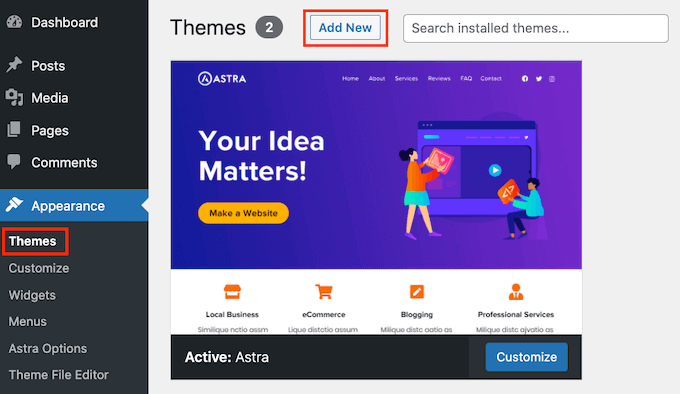Go to Widgets under Appearance

coord(32,295)
